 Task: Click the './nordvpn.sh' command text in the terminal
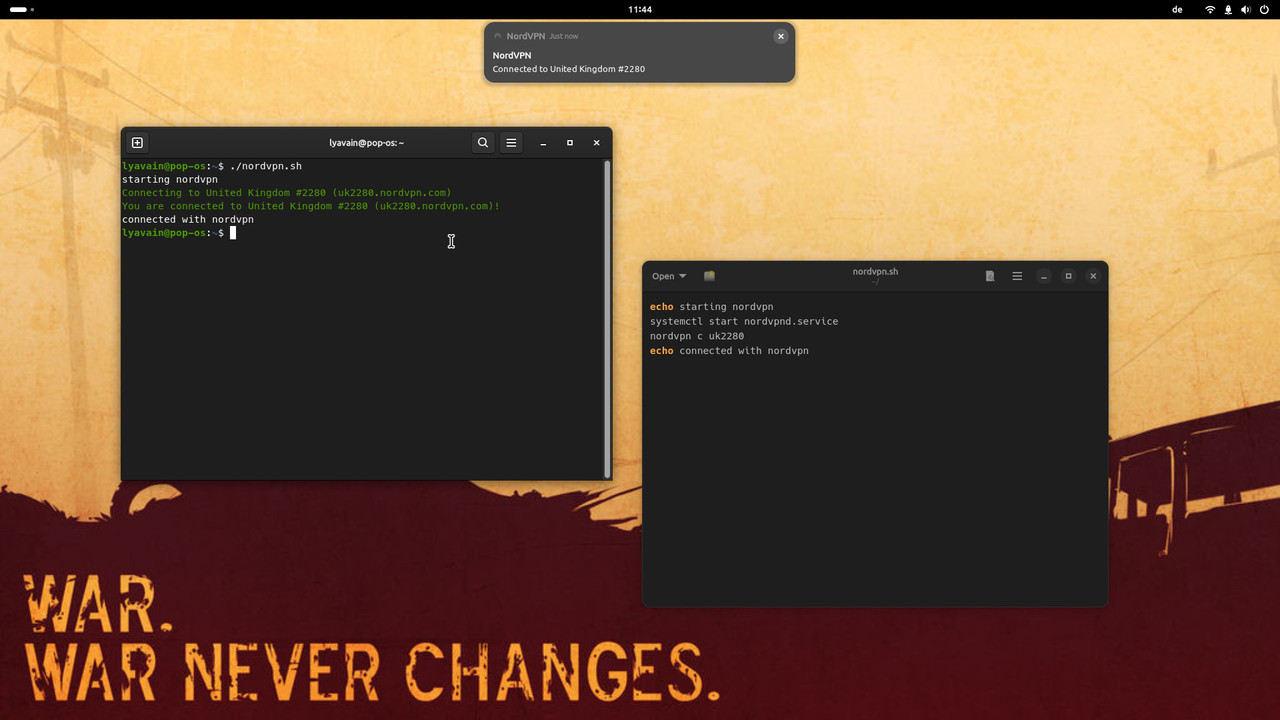pyautogui.click(x=266, y=166)
